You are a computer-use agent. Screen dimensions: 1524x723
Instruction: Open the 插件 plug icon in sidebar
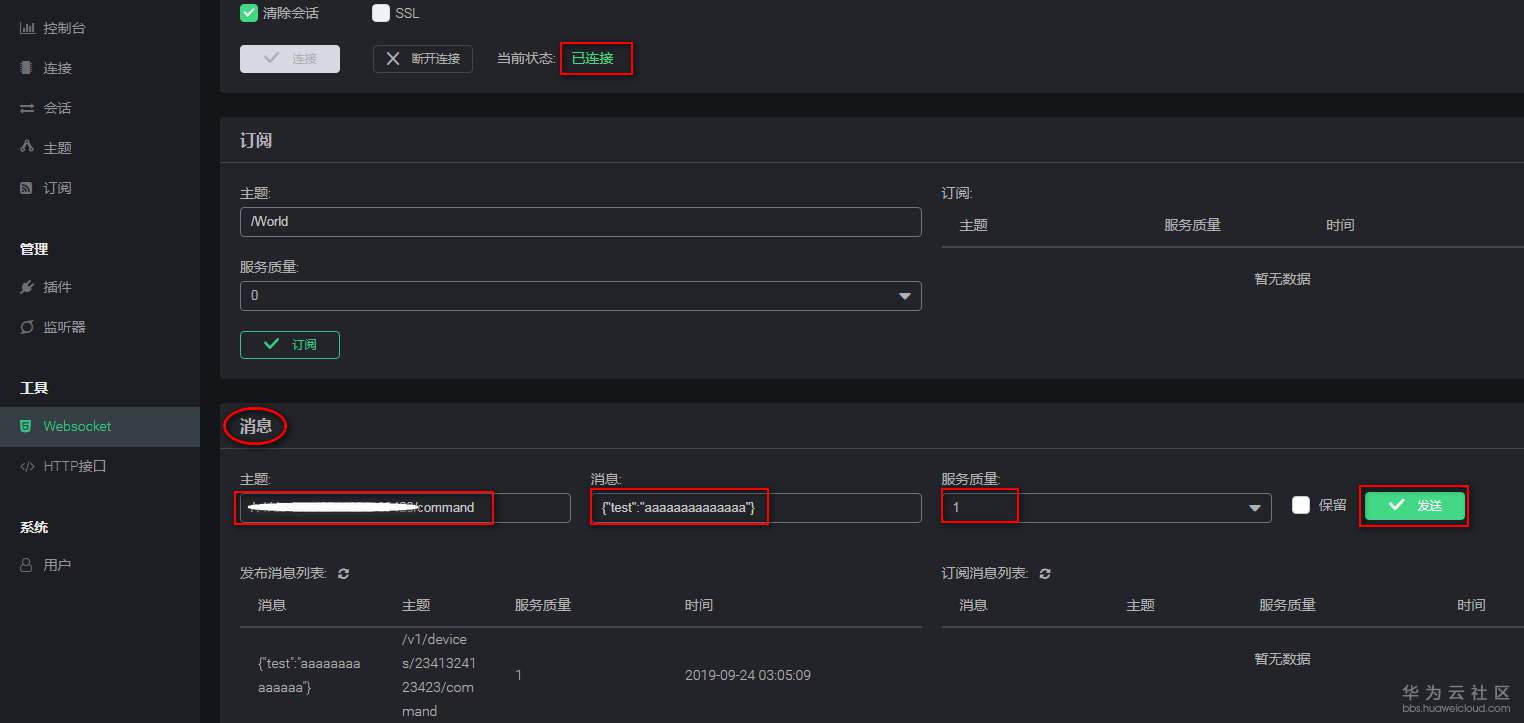coord(27,287)
